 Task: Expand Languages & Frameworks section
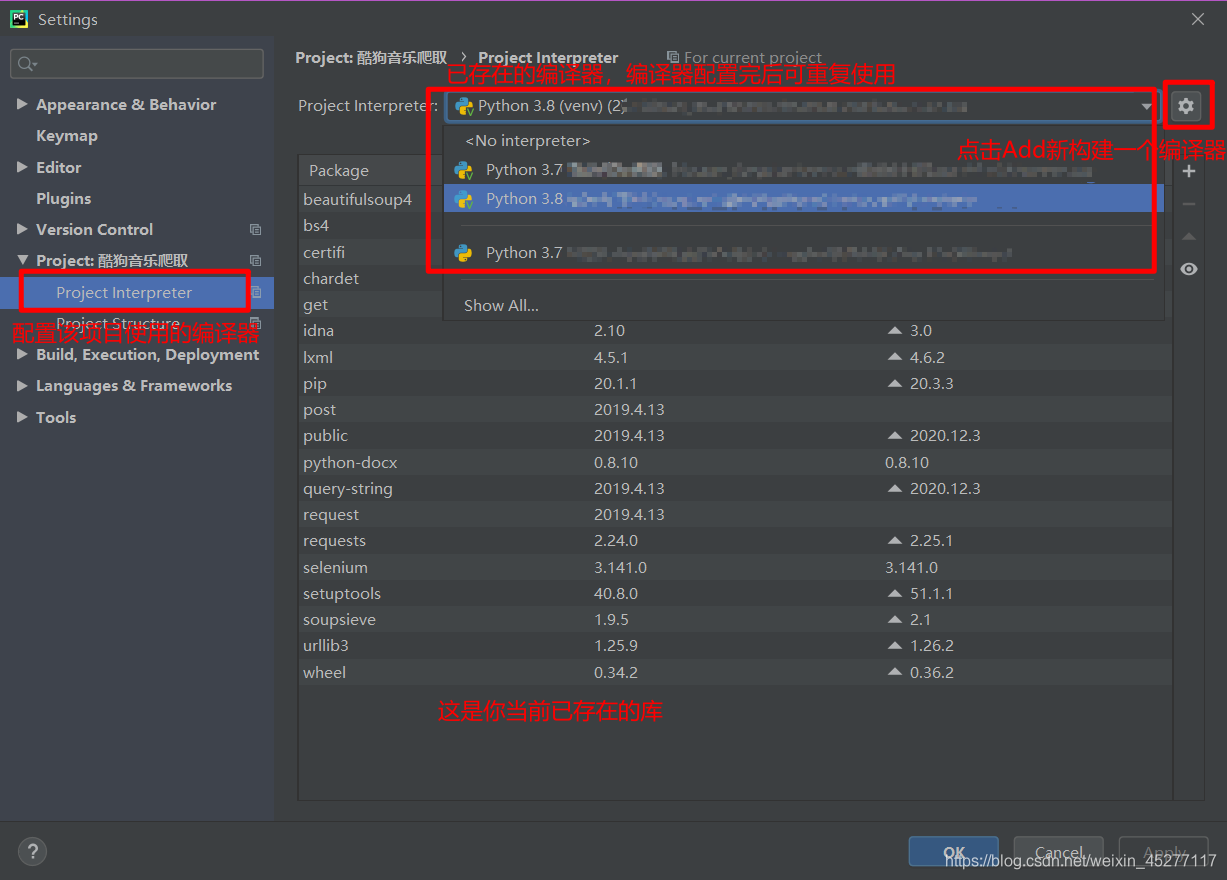[x=23, y=386]
